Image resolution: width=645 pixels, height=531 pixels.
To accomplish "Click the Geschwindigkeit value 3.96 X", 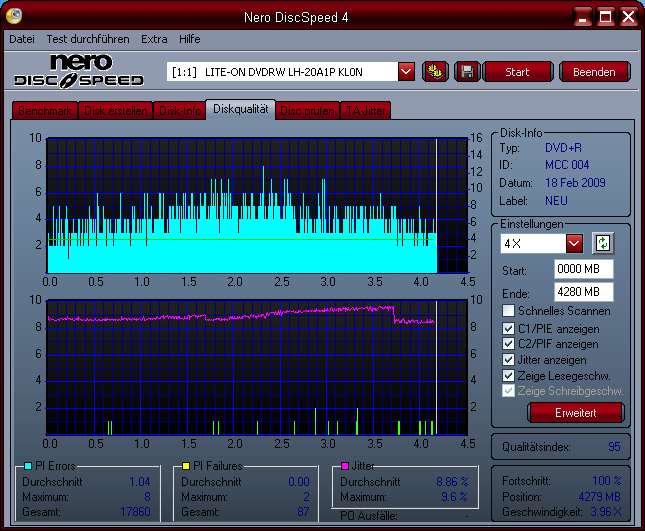I will pos(606,512).
